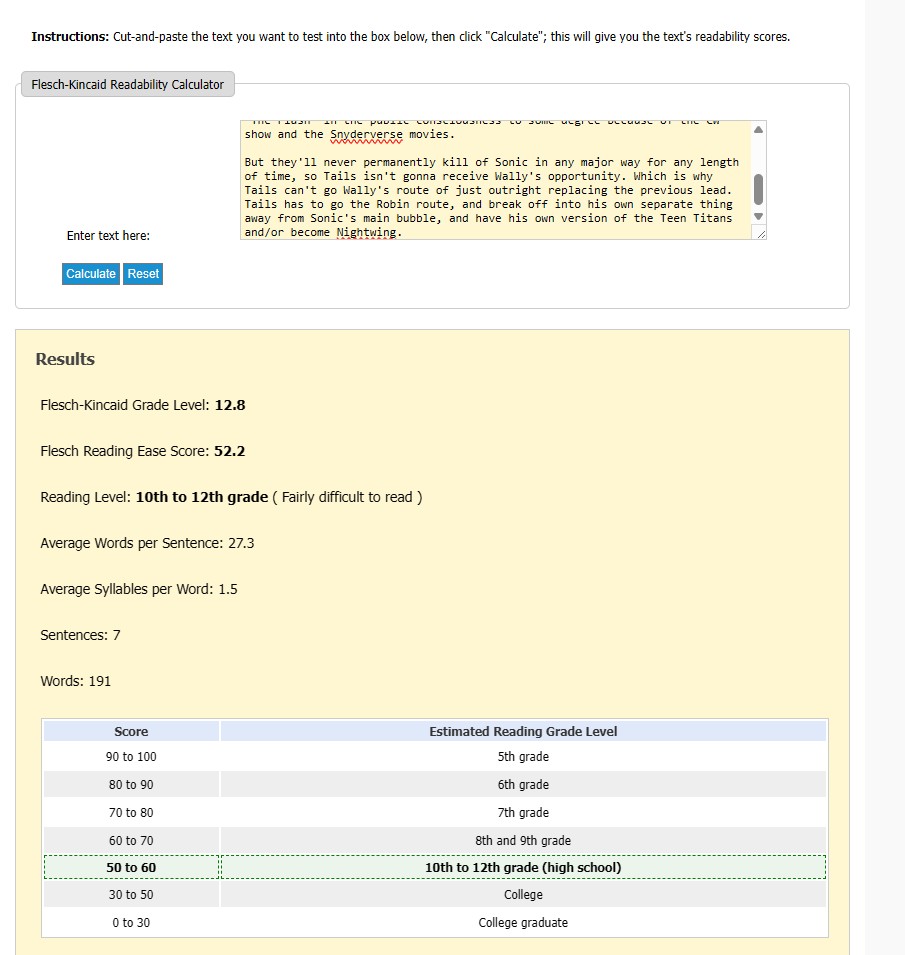905x955 pixels.
Task: Click the Sentences: 7 line
Action: (x=80, y=635)
